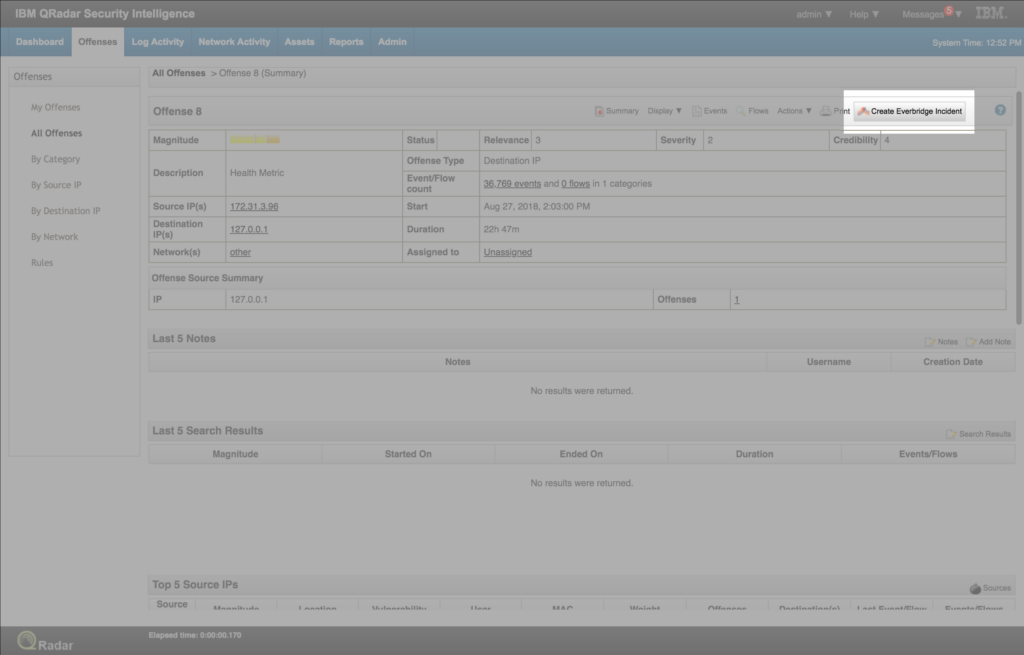Open the Network Activity tab
Viewport: 1024px width, 655px height.
[234, 42]
